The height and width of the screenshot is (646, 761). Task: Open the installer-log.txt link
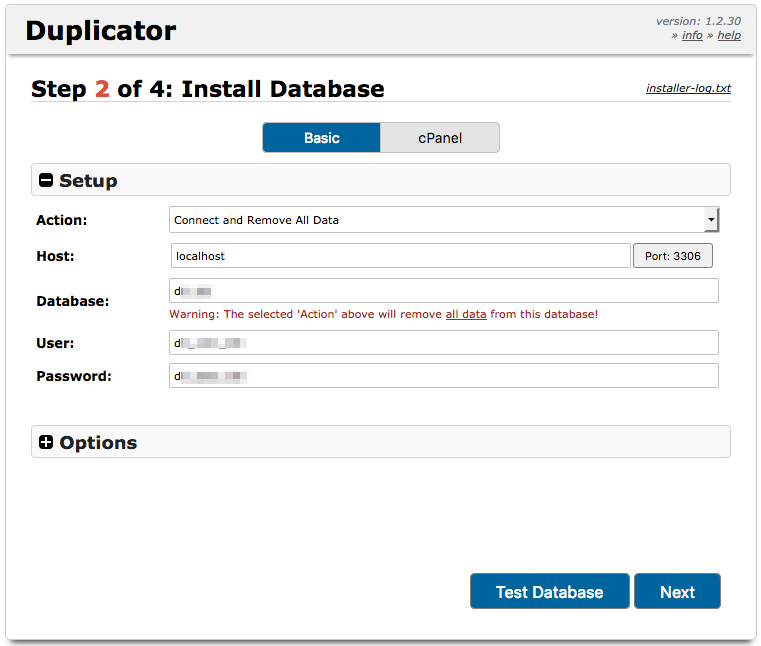(x=688, y=88)
